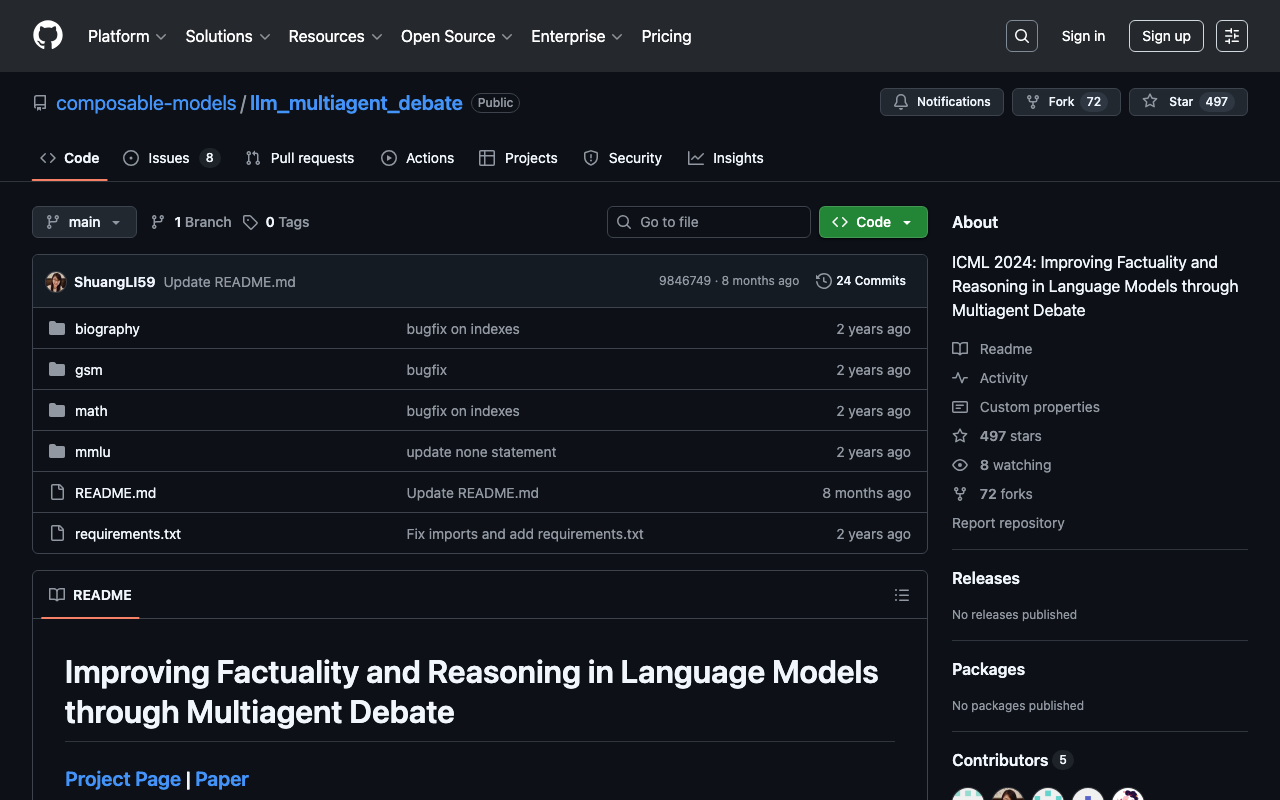Open README outline list icon
This screenshot has height=800, width=1280.
901,595
